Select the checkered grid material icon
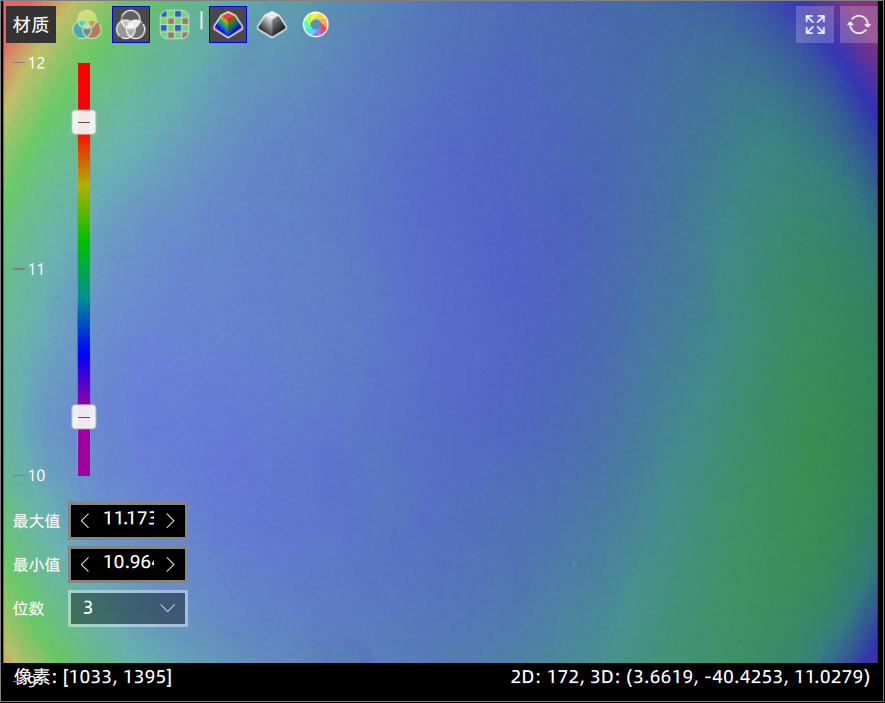 [175, 24]
